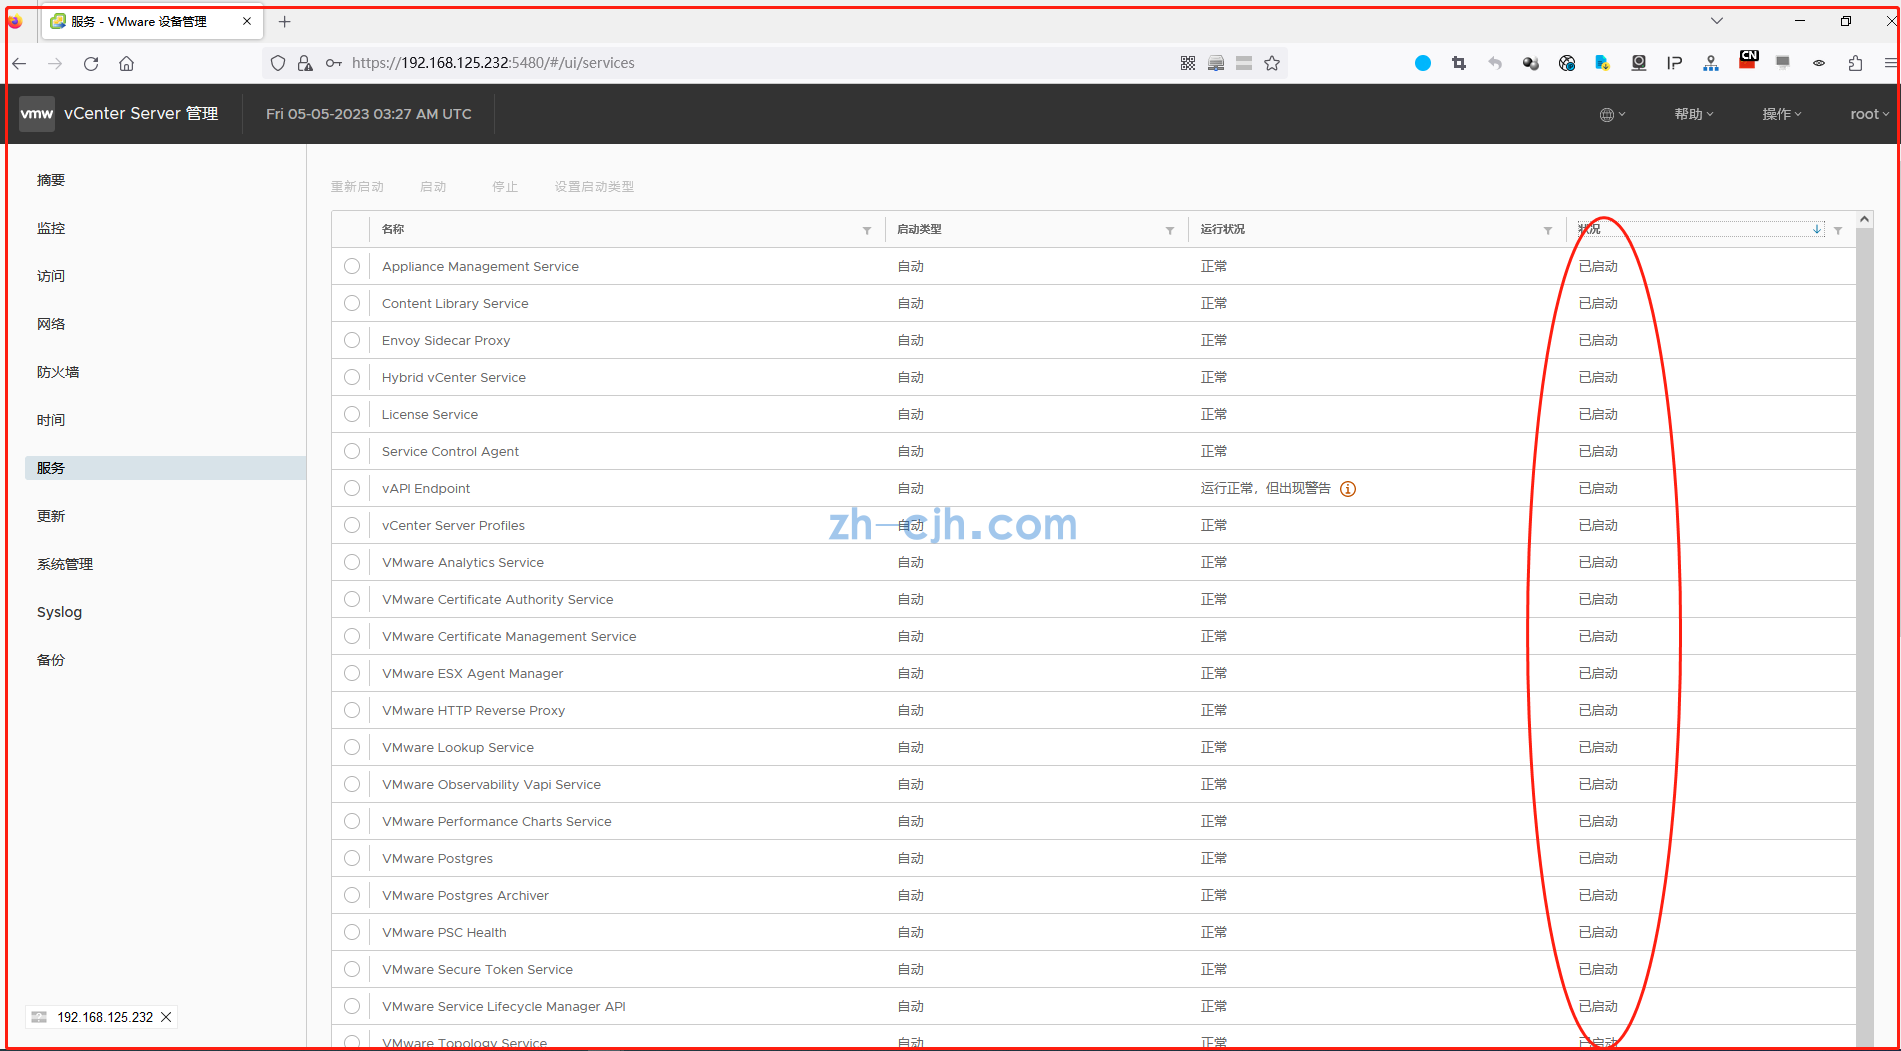Select VMware Lookup Service radio button

[352, 747]
